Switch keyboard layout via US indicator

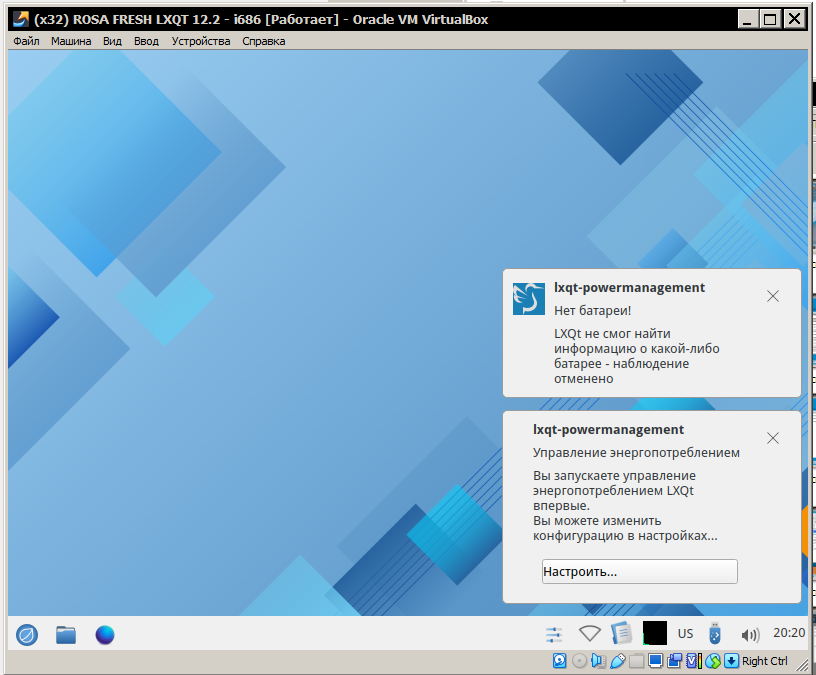pyautogui.click(x=685, y=633)
